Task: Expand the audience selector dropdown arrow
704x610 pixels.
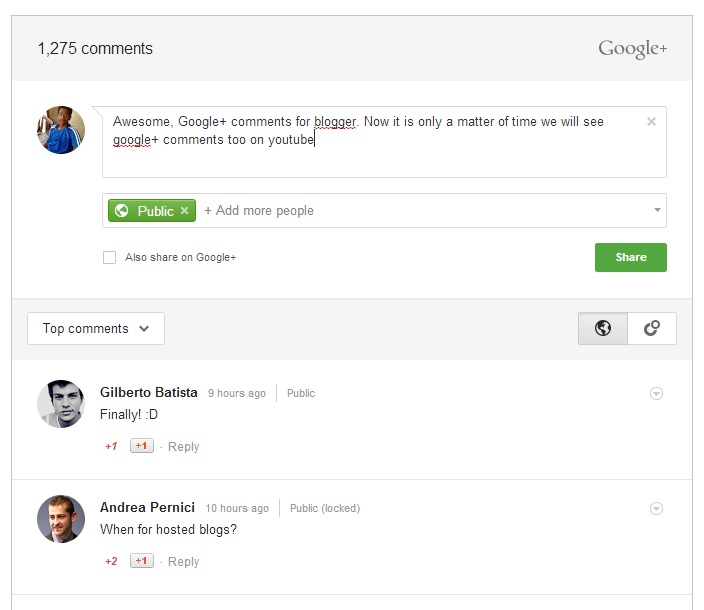Action: coord(657,211)
